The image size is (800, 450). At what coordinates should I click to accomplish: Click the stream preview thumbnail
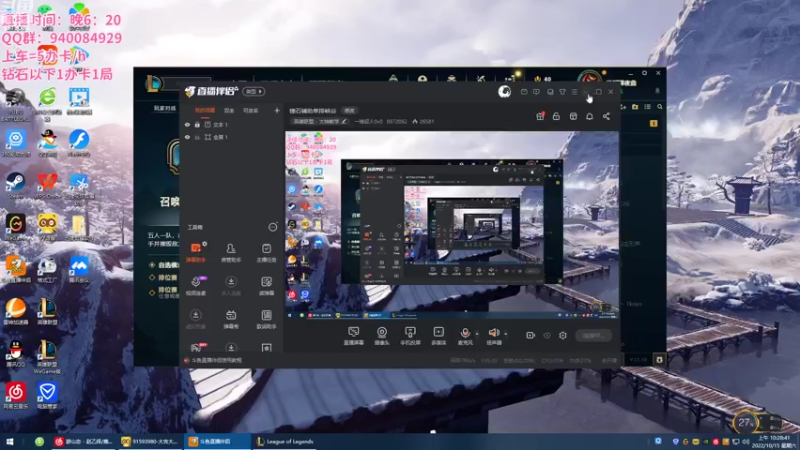[x=452, y=225]
